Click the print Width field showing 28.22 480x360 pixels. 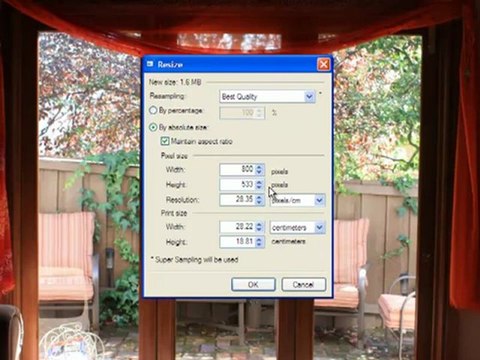pyautogui.click(x=238, y=227)
